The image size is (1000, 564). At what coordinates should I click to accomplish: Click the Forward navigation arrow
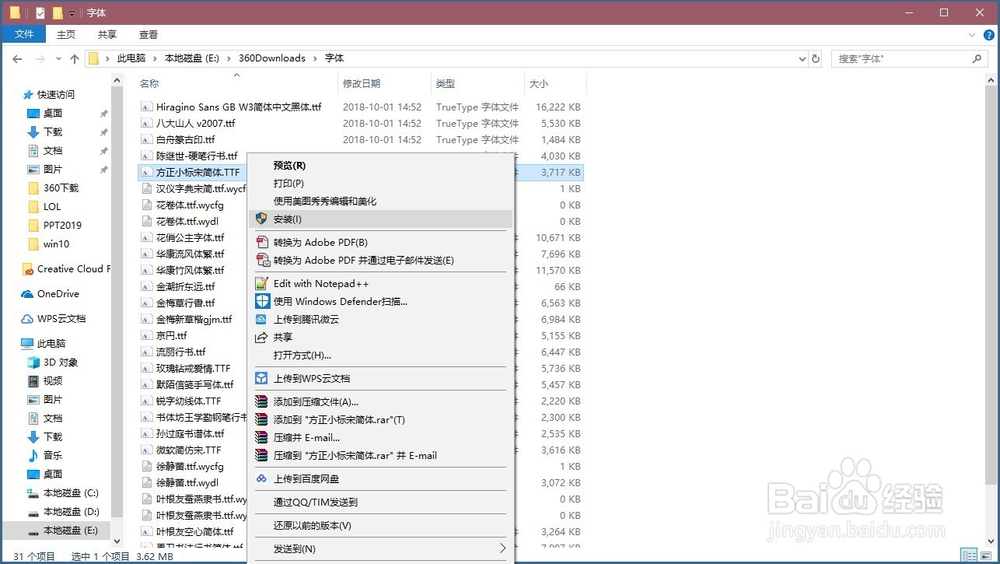point(40,59)
